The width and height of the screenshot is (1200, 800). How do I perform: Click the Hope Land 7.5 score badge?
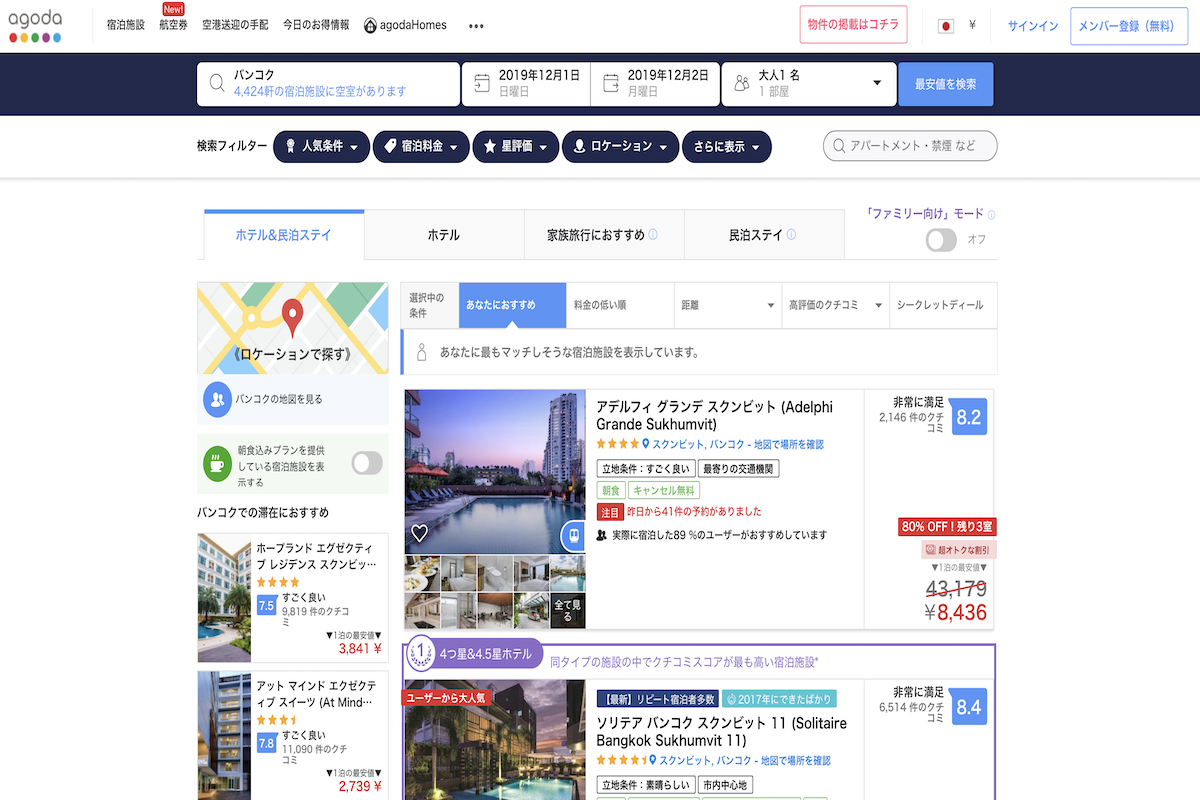[x=266, y=605]
